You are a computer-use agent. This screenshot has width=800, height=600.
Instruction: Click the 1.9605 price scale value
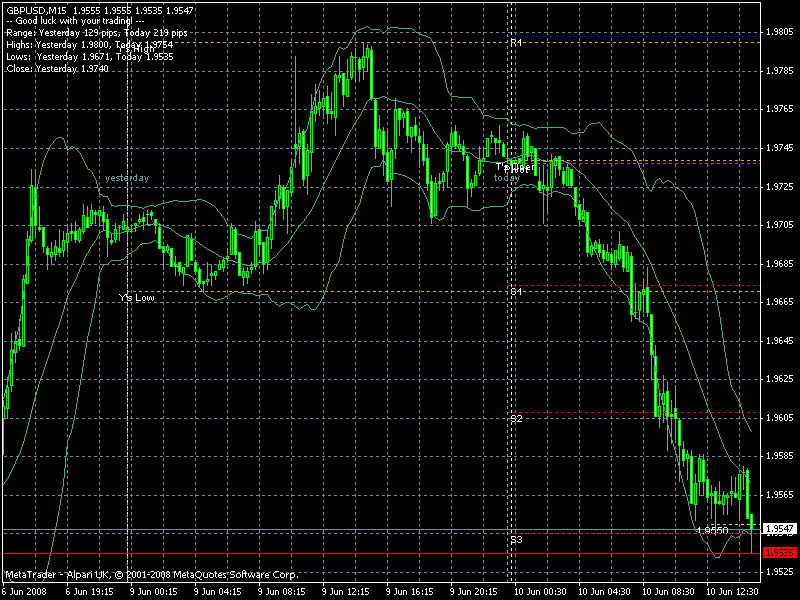[780, 418]
